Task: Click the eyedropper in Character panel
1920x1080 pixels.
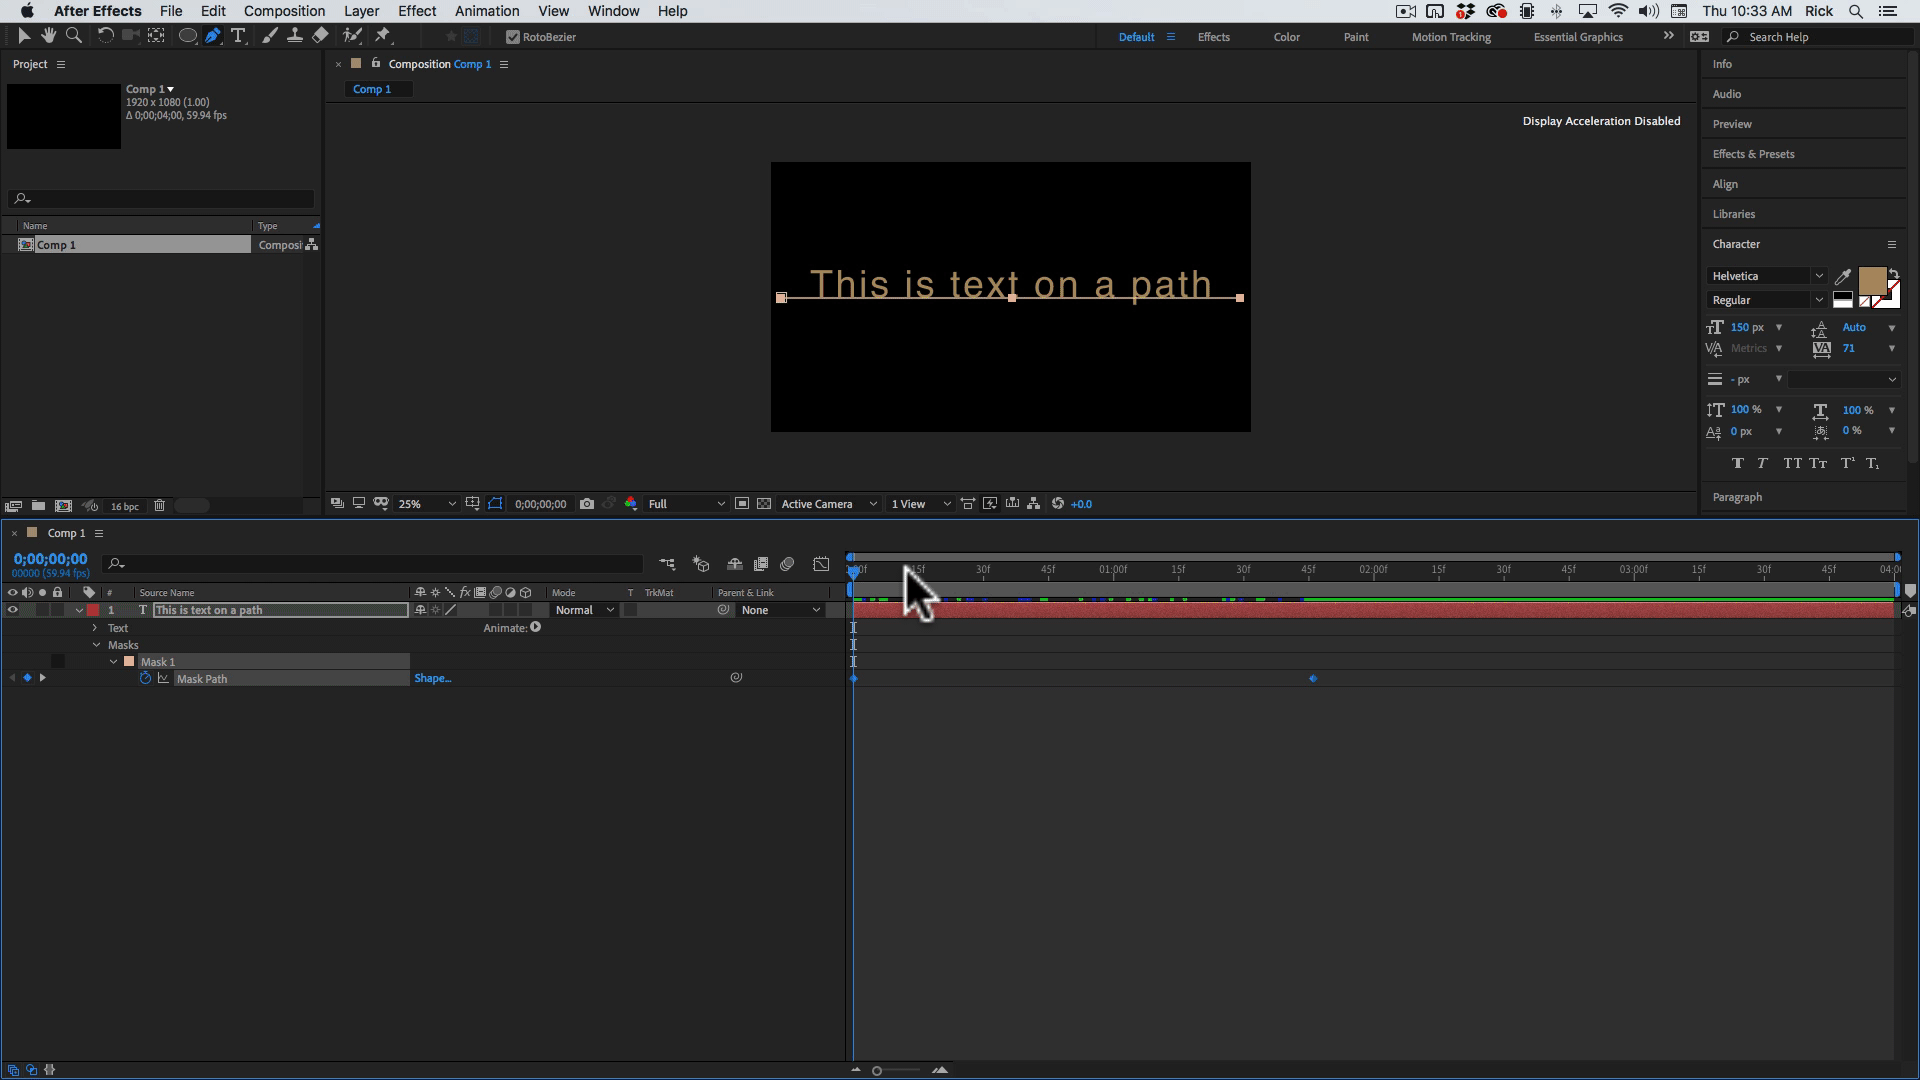Action: (x=1842, y=277)
